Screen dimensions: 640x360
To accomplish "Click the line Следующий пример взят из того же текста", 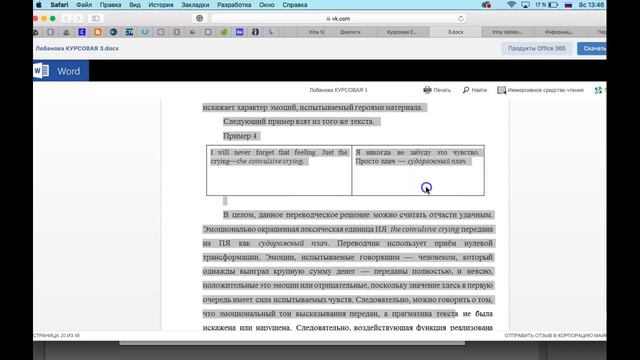I will click(x=299, y=121).
